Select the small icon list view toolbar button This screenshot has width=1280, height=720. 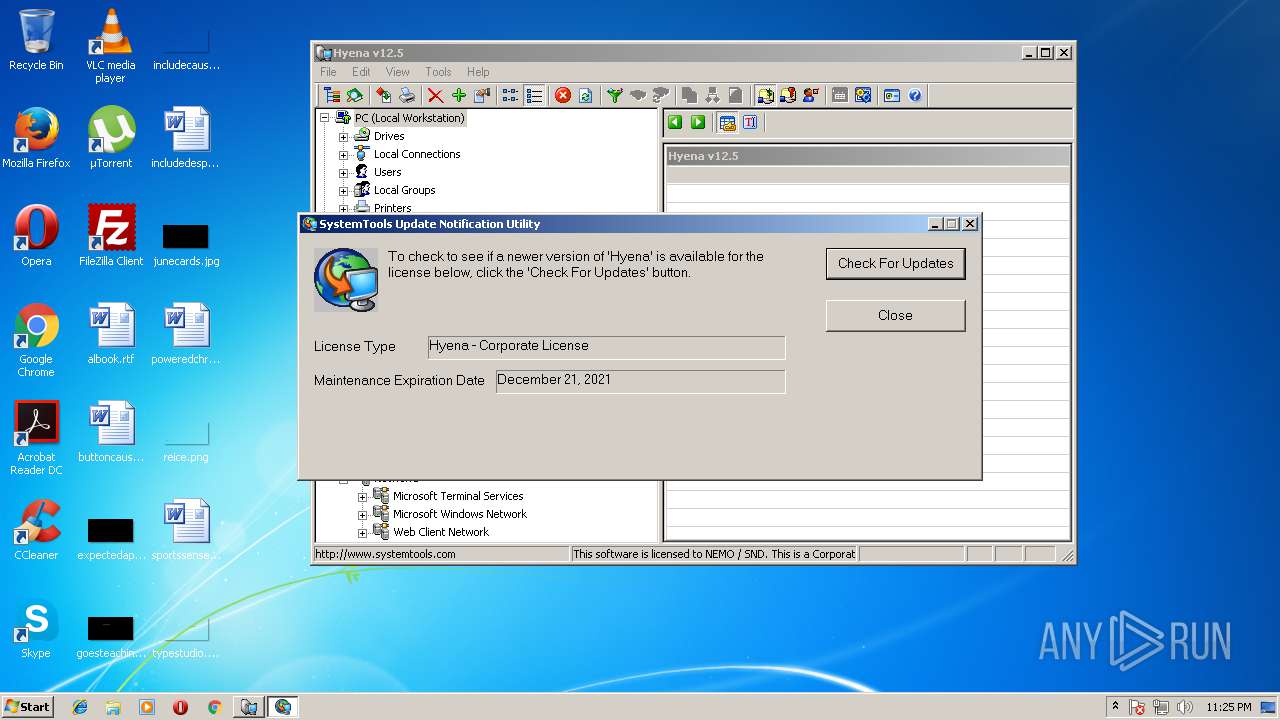[510, 95]
